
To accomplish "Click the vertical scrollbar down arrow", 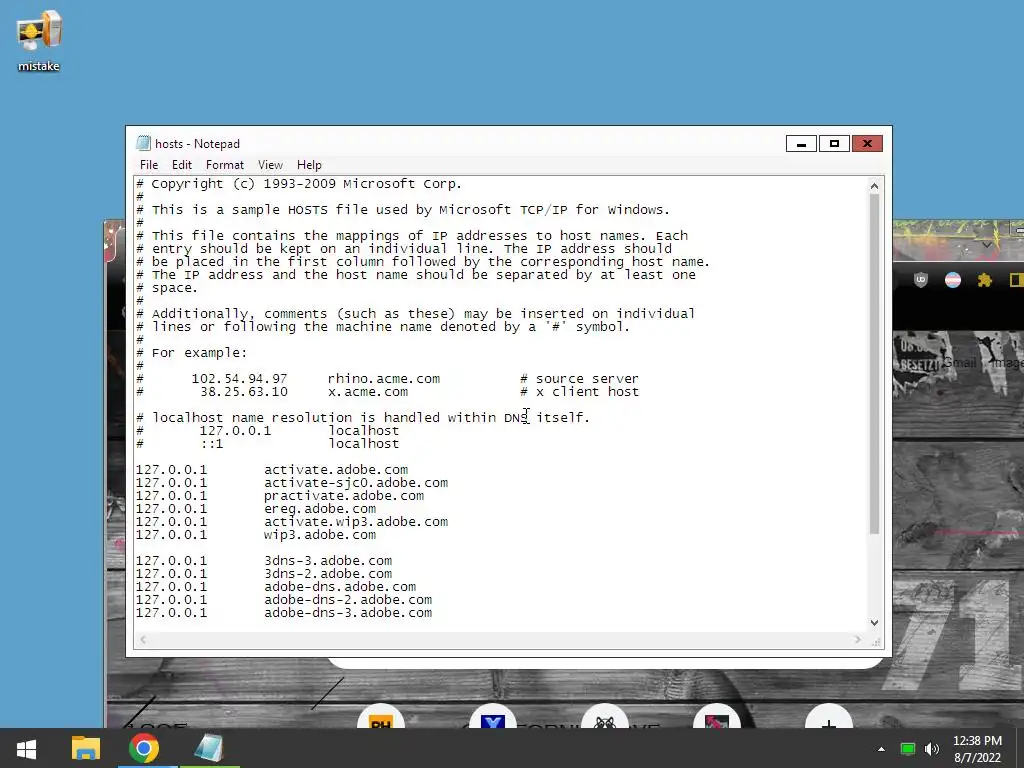I will 874,623.
